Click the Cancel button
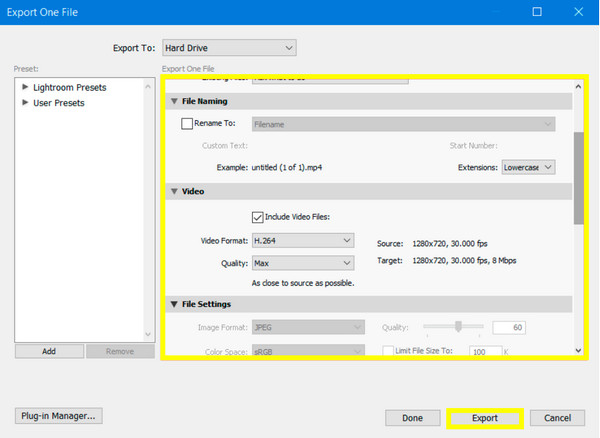This screenshot has width=600, height=438. tap(558, 418)
